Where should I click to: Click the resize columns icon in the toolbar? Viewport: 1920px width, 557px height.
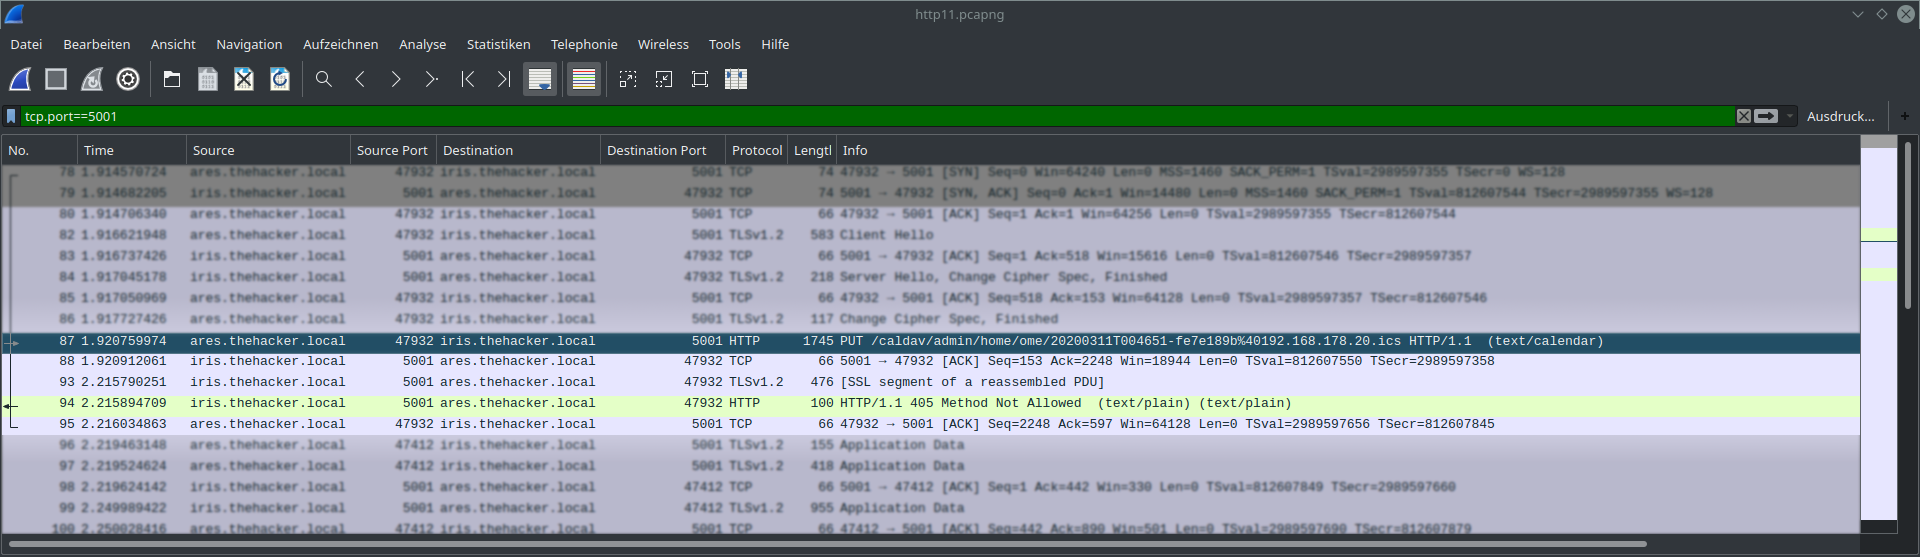(x=736, y=79)
